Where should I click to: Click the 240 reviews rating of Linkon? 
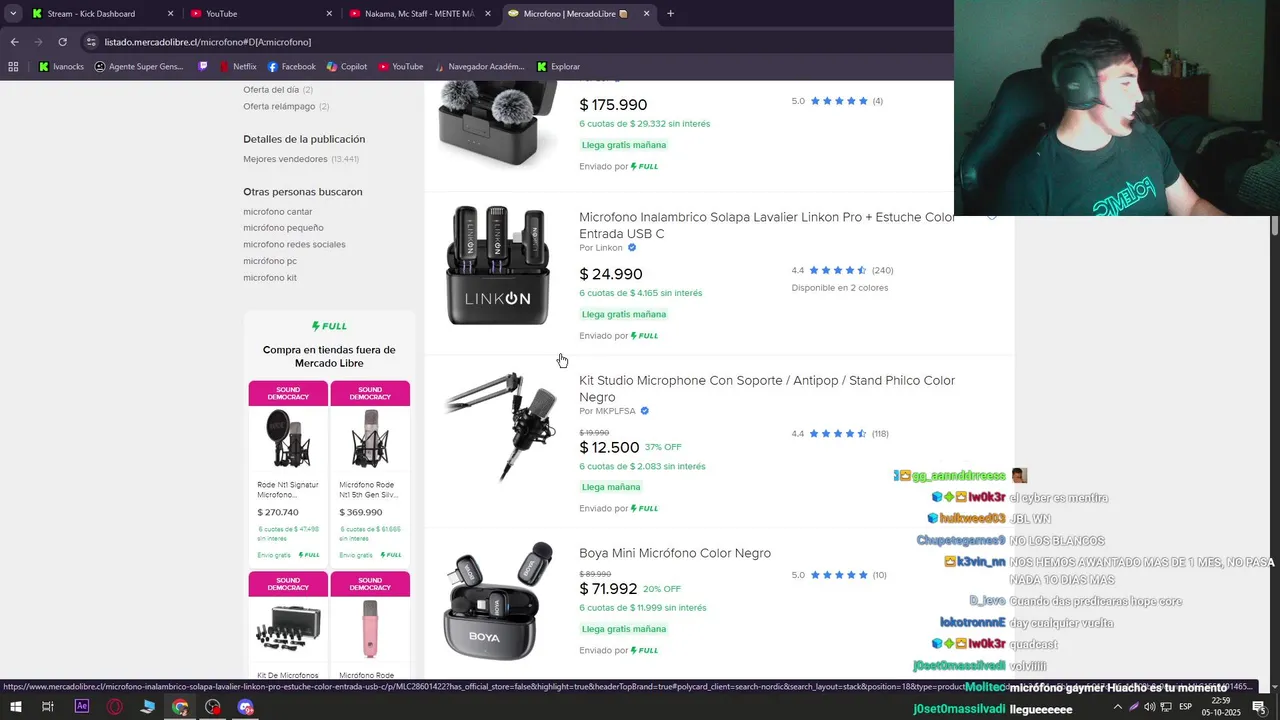(x=842, y=270)
